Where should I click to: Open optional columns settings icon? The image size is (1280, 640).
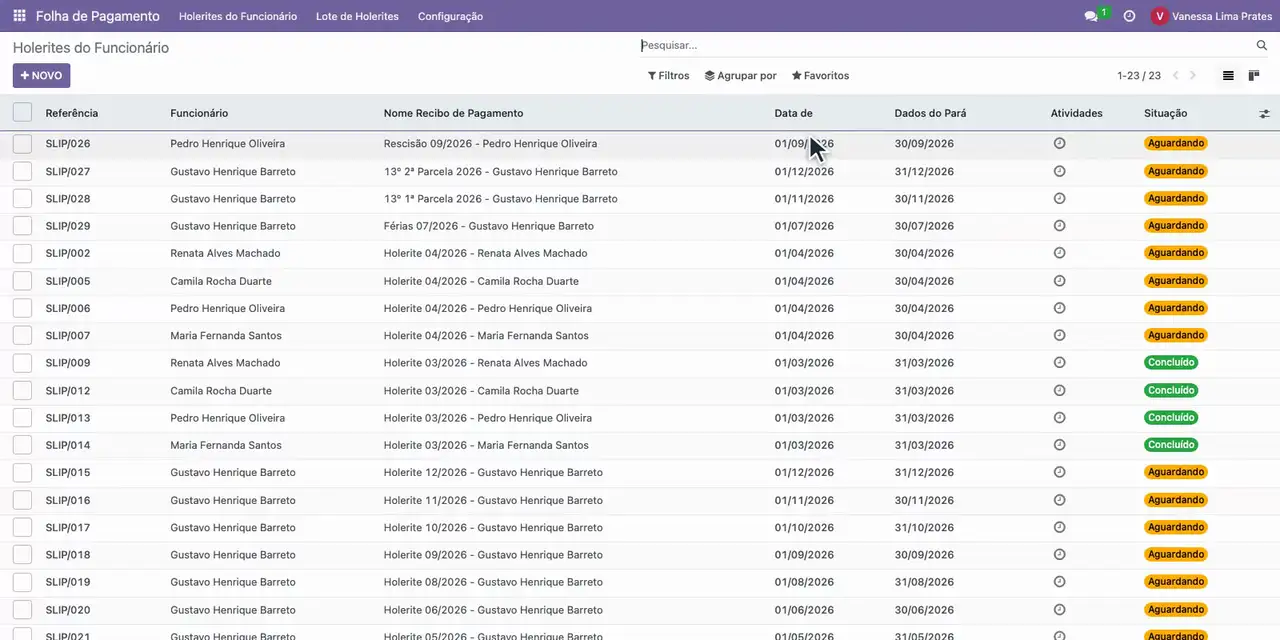pos(1264,114)
